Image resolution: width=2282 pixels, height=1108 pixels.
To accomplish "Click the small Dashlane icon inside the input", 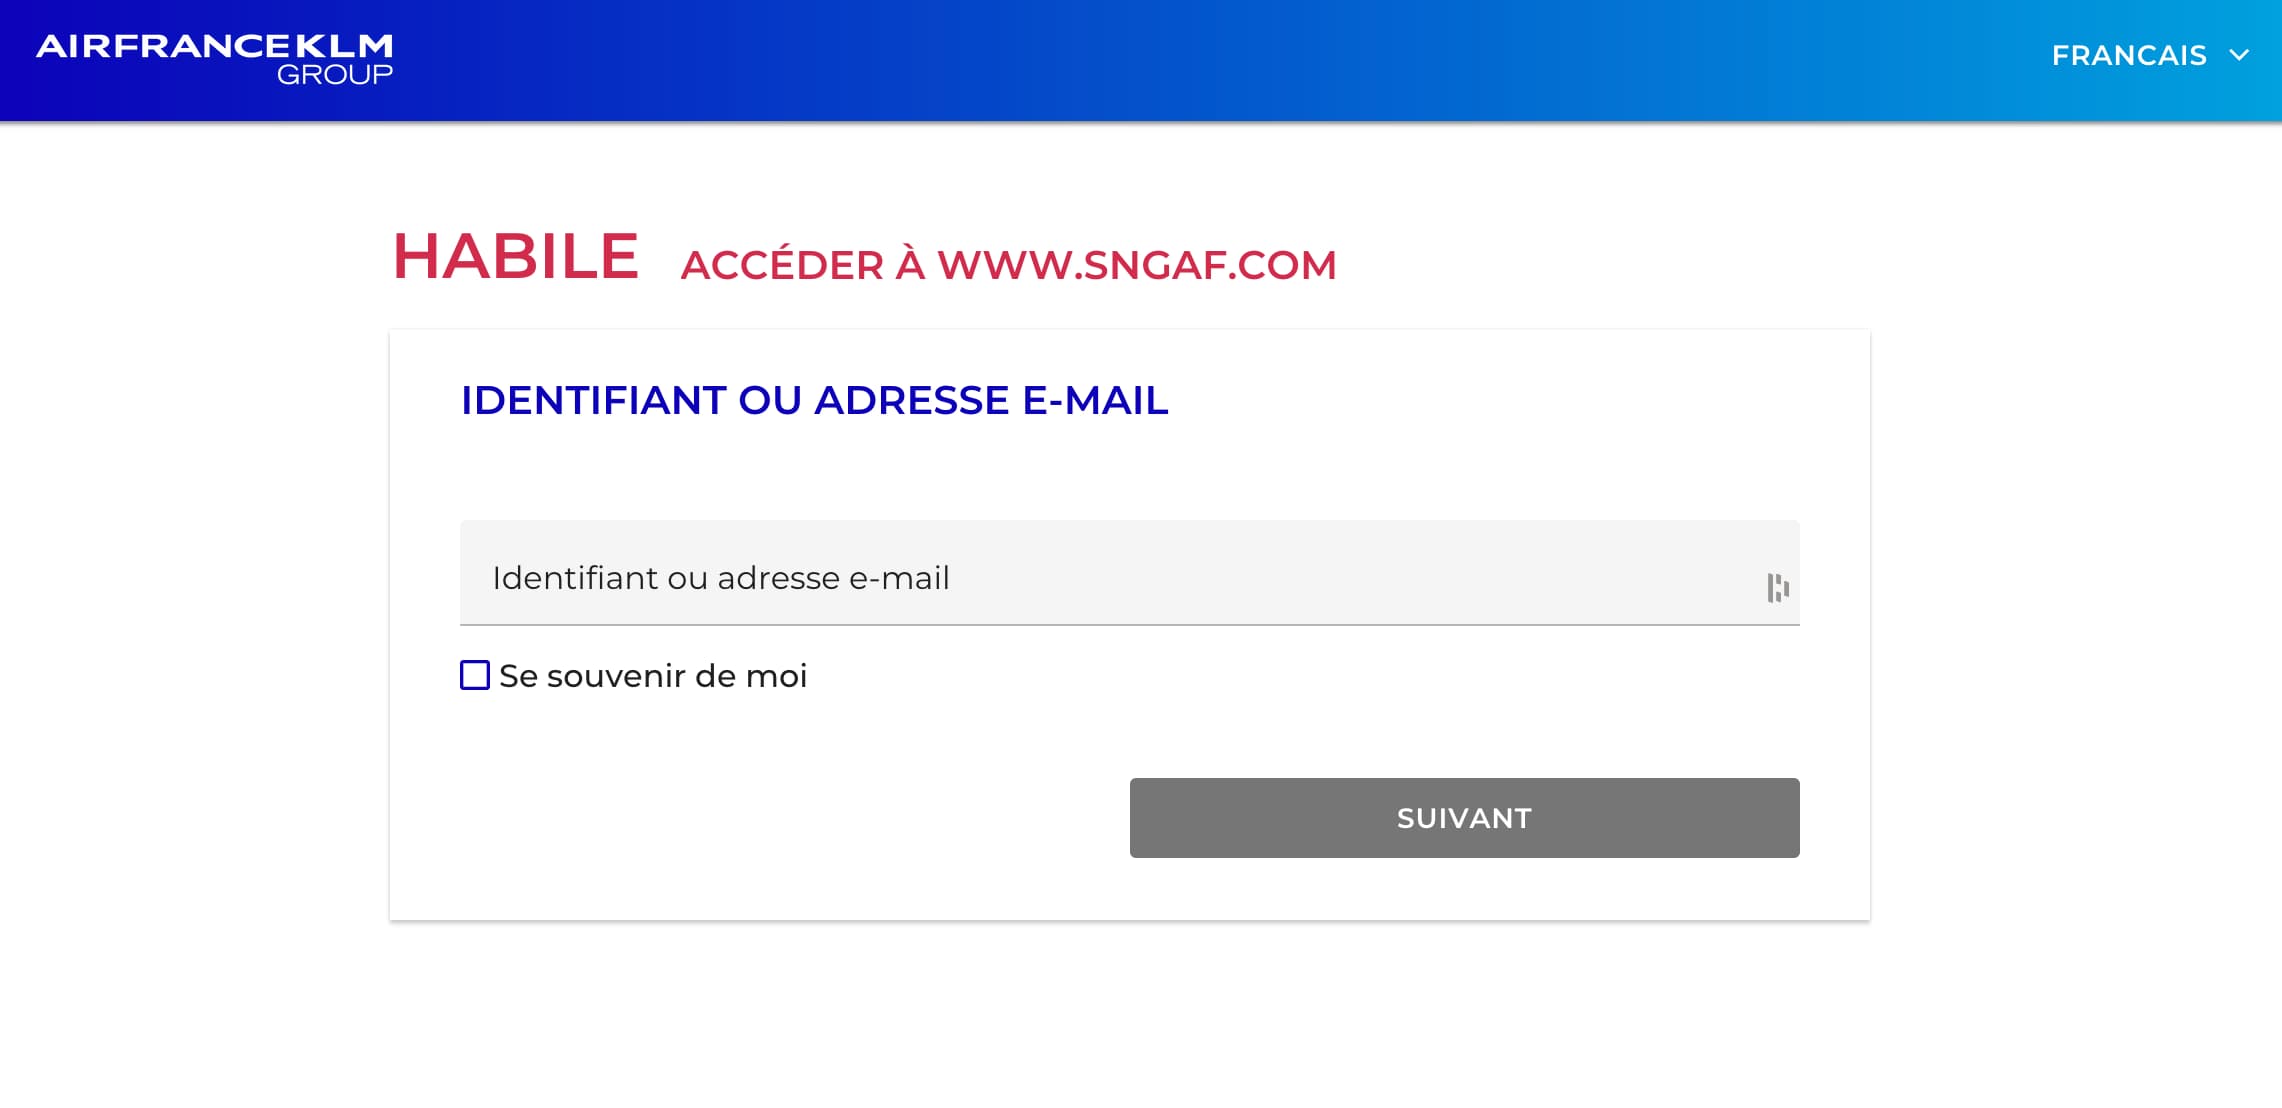I will [x=1779, y=588].
